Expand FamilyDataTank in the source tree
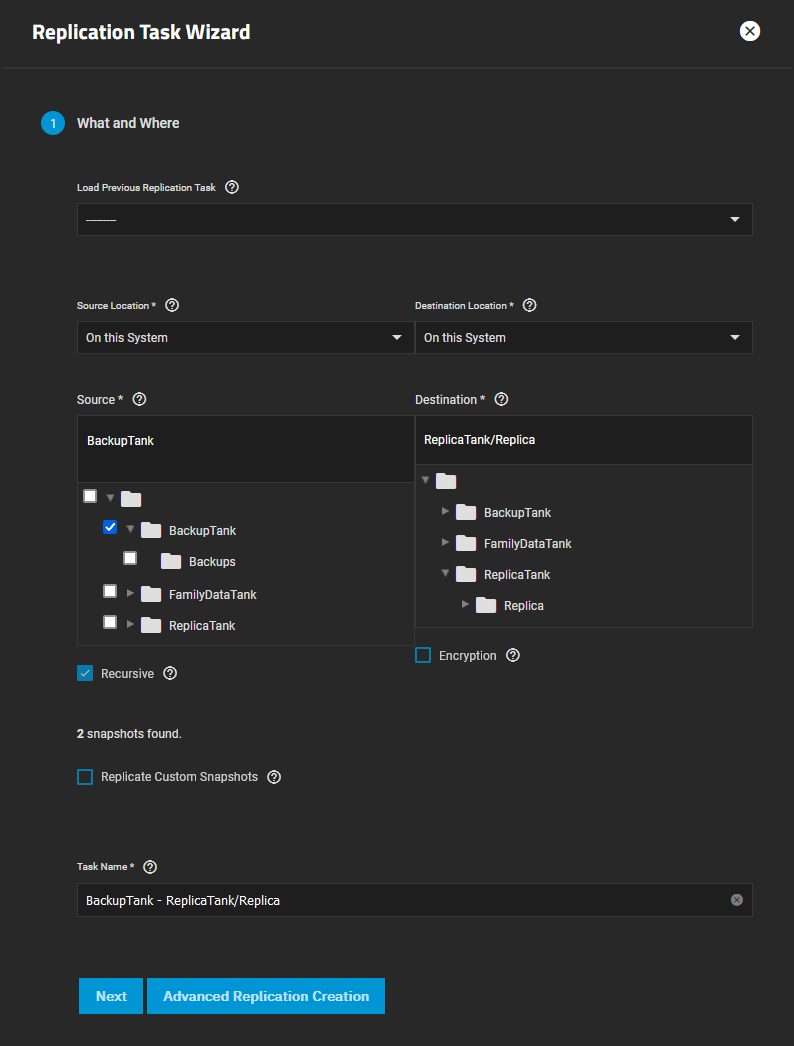This screenshot has width=794, height=1046. [x=130, y=593]
